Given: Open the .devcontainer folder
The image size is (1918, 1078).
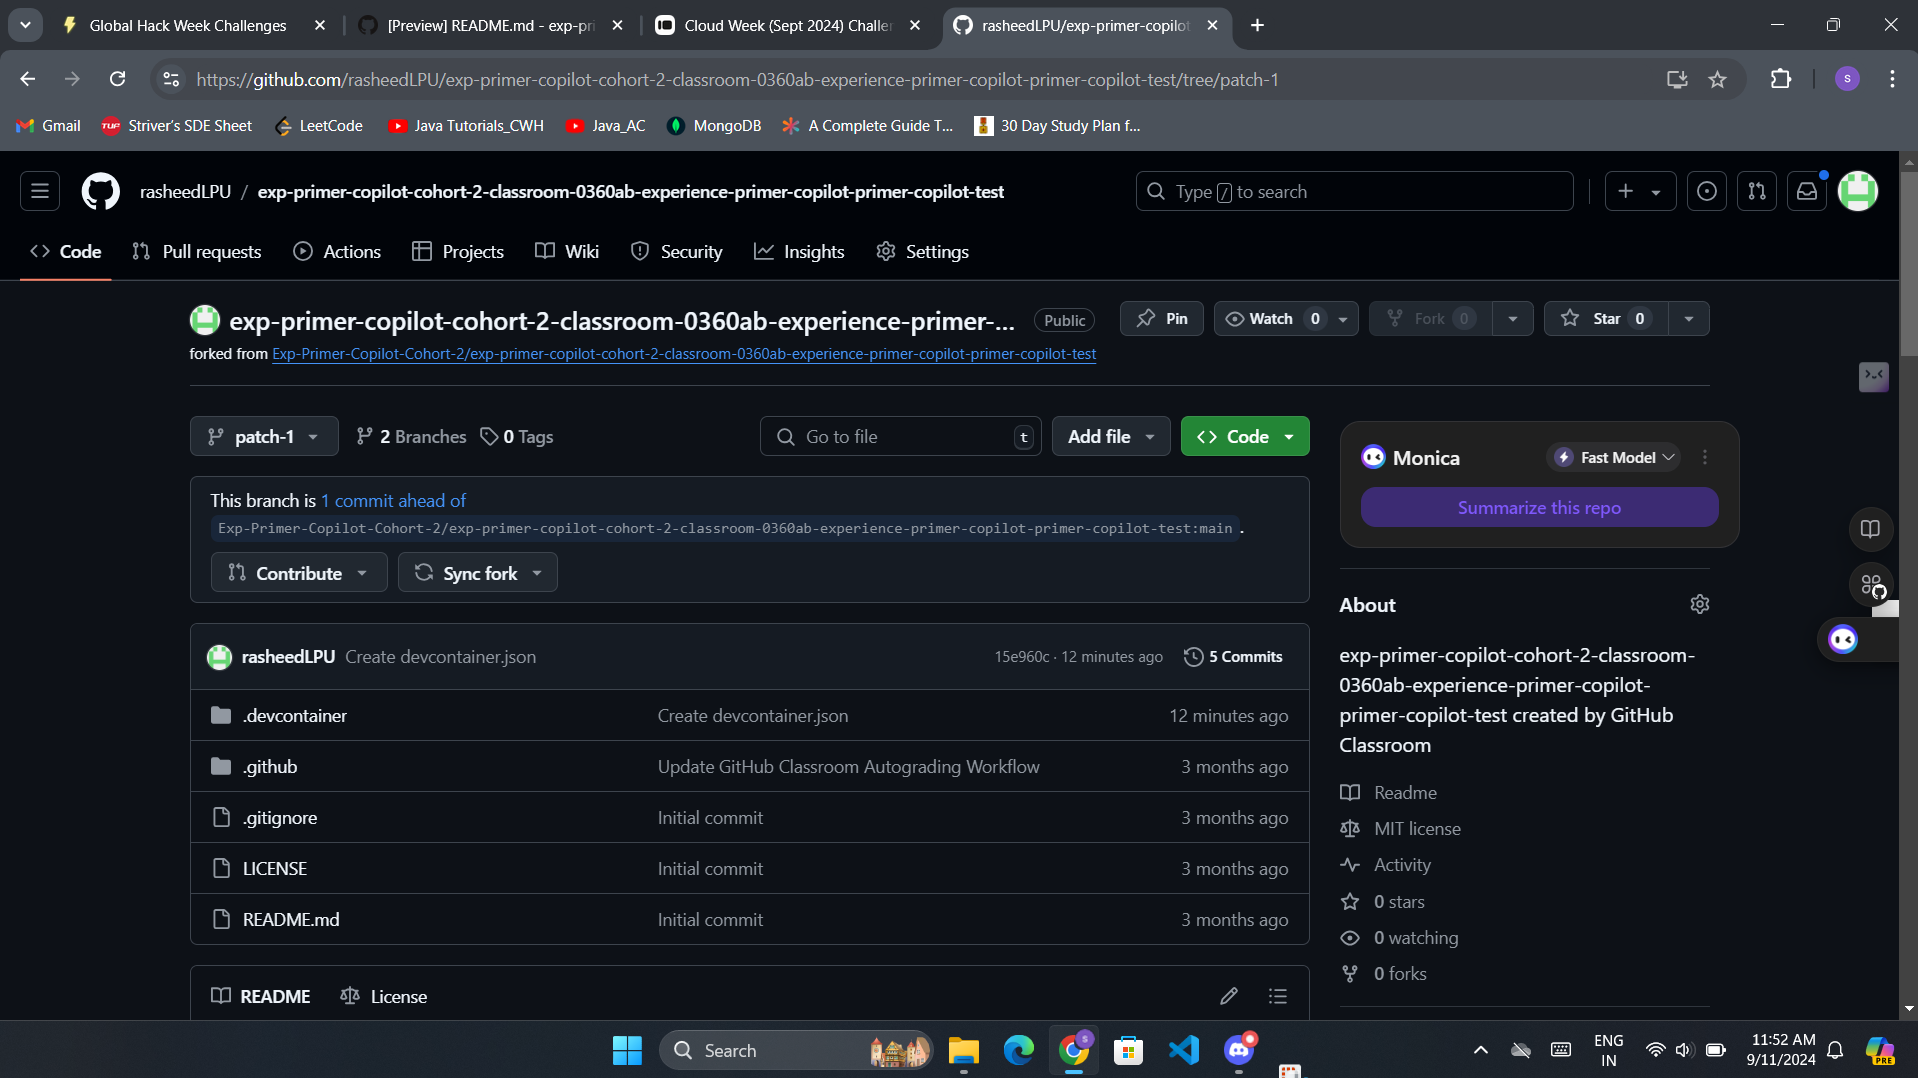Looking at the screenshot, I should [295, 715].
